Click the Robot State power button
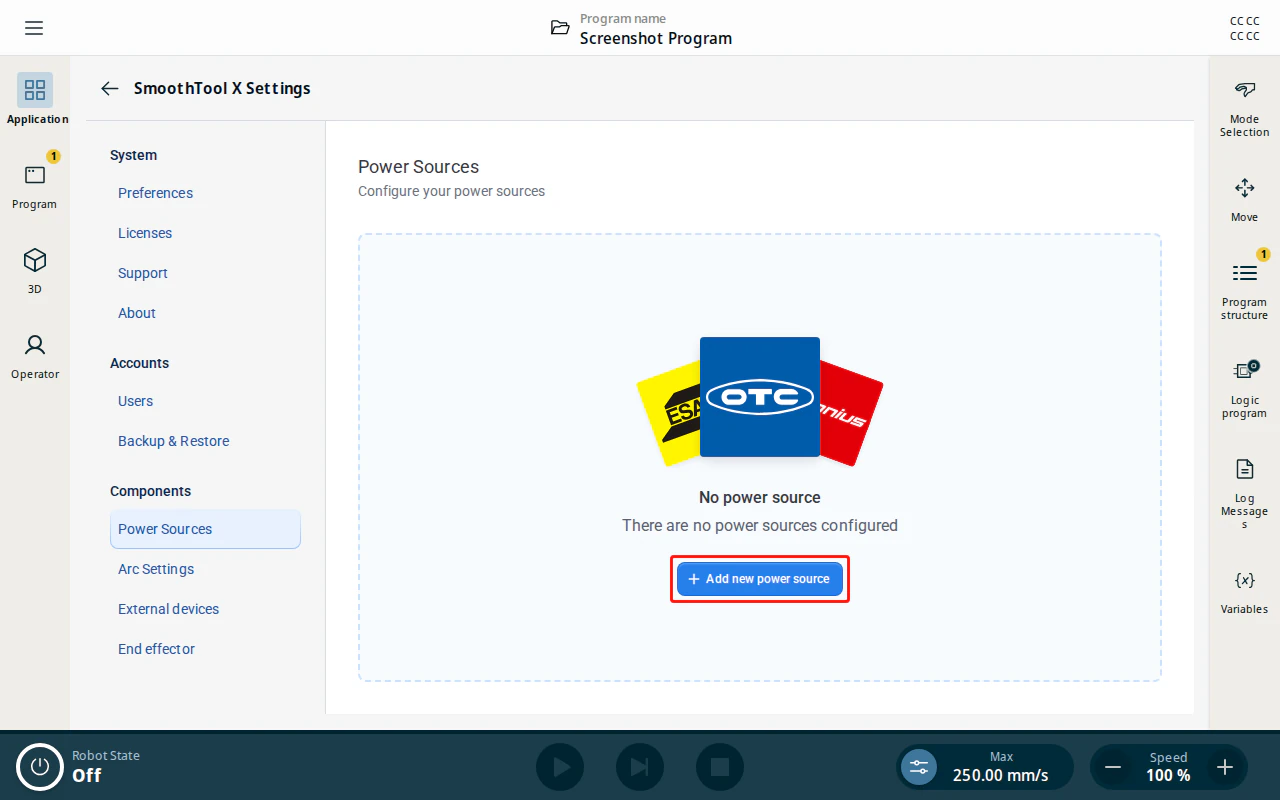This screenshot has height=800, width=1280. (40, 767)
